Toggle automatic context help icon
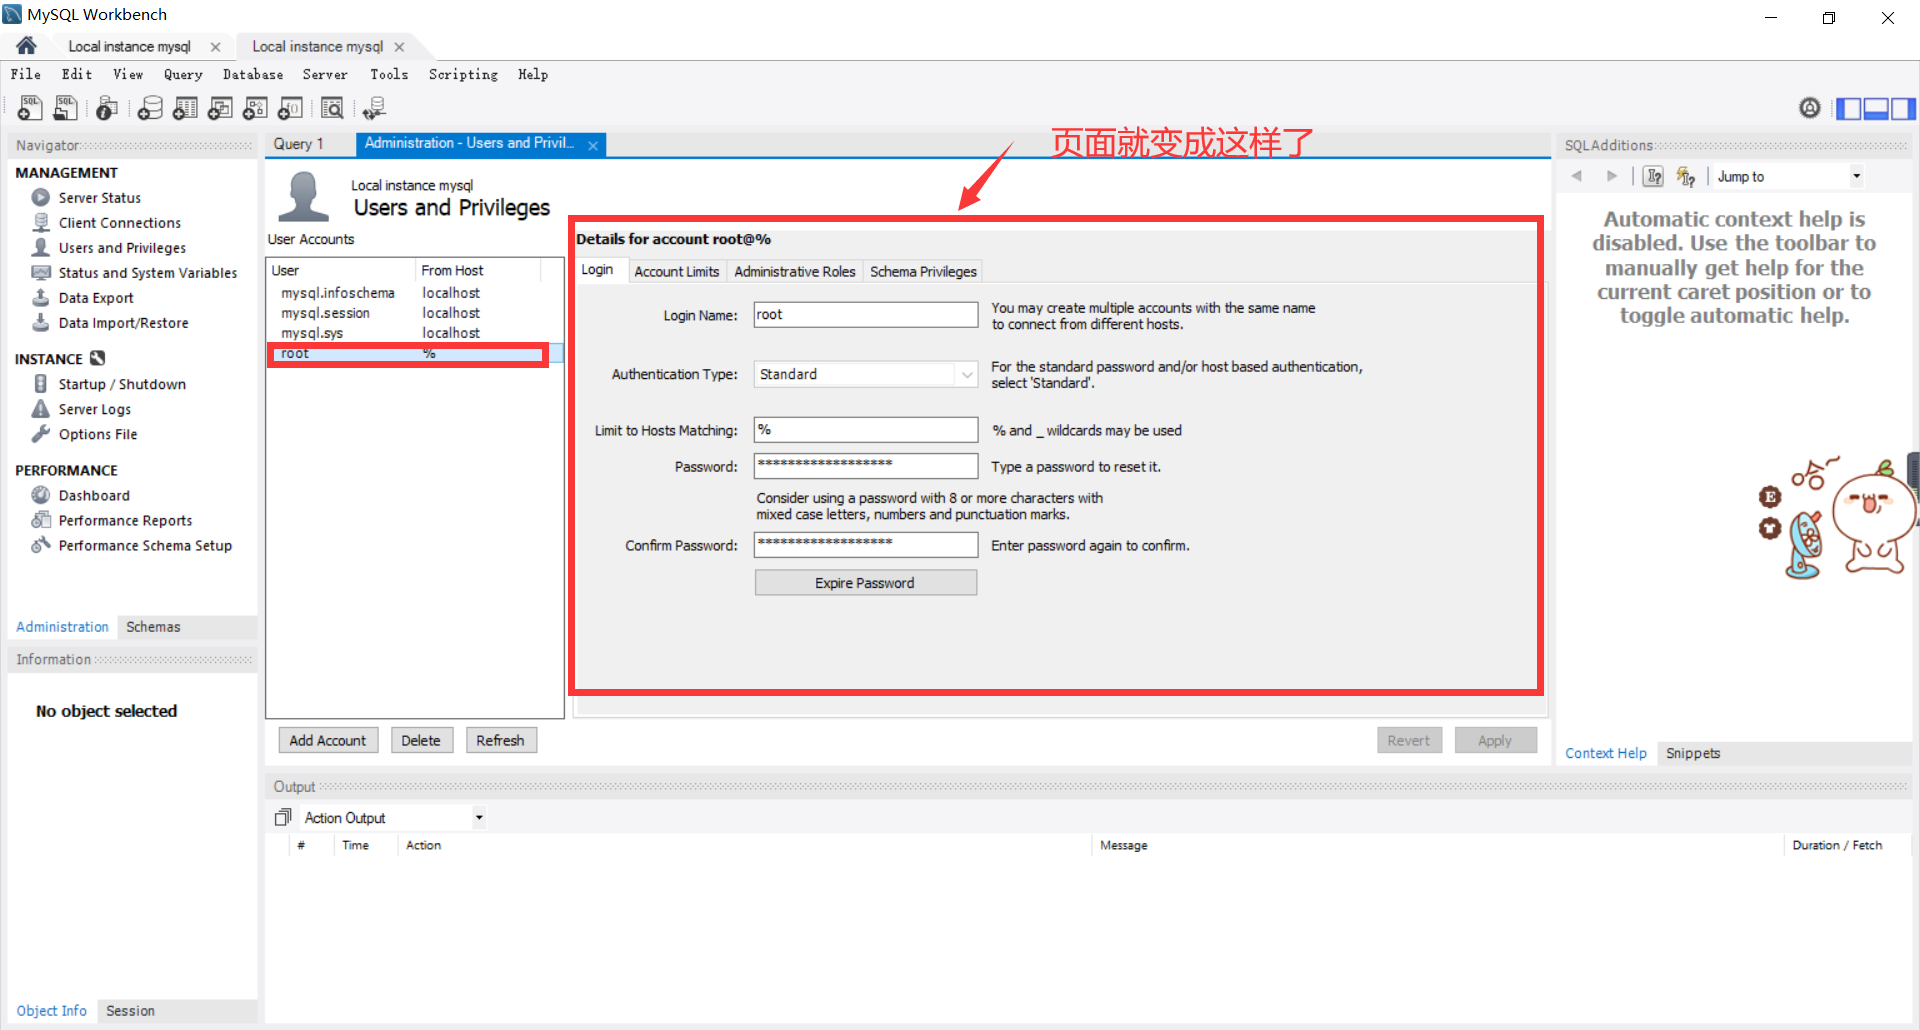The height and width of the screenshot is (1030, 1920). (x=1686, y=176)
